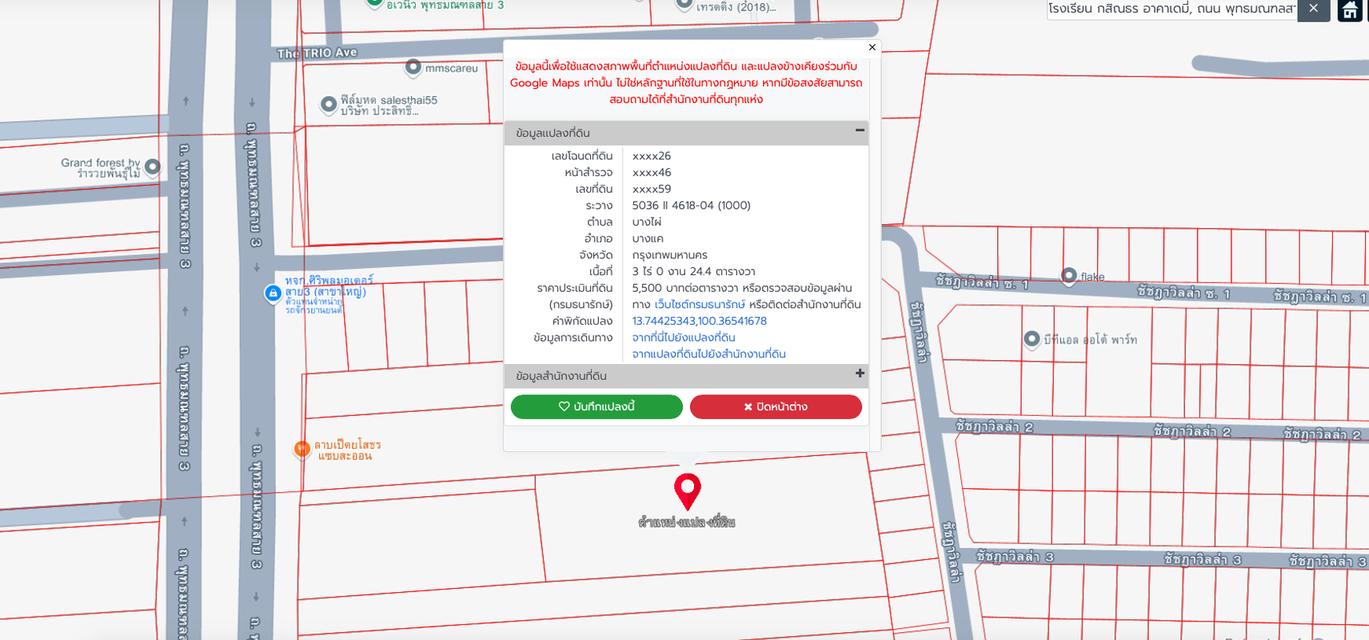This screenshot has height=640, width=1369.
Task: Expand the ข้อมูลสำนักงานที่ดิน section
Action: tap(859, 374)
